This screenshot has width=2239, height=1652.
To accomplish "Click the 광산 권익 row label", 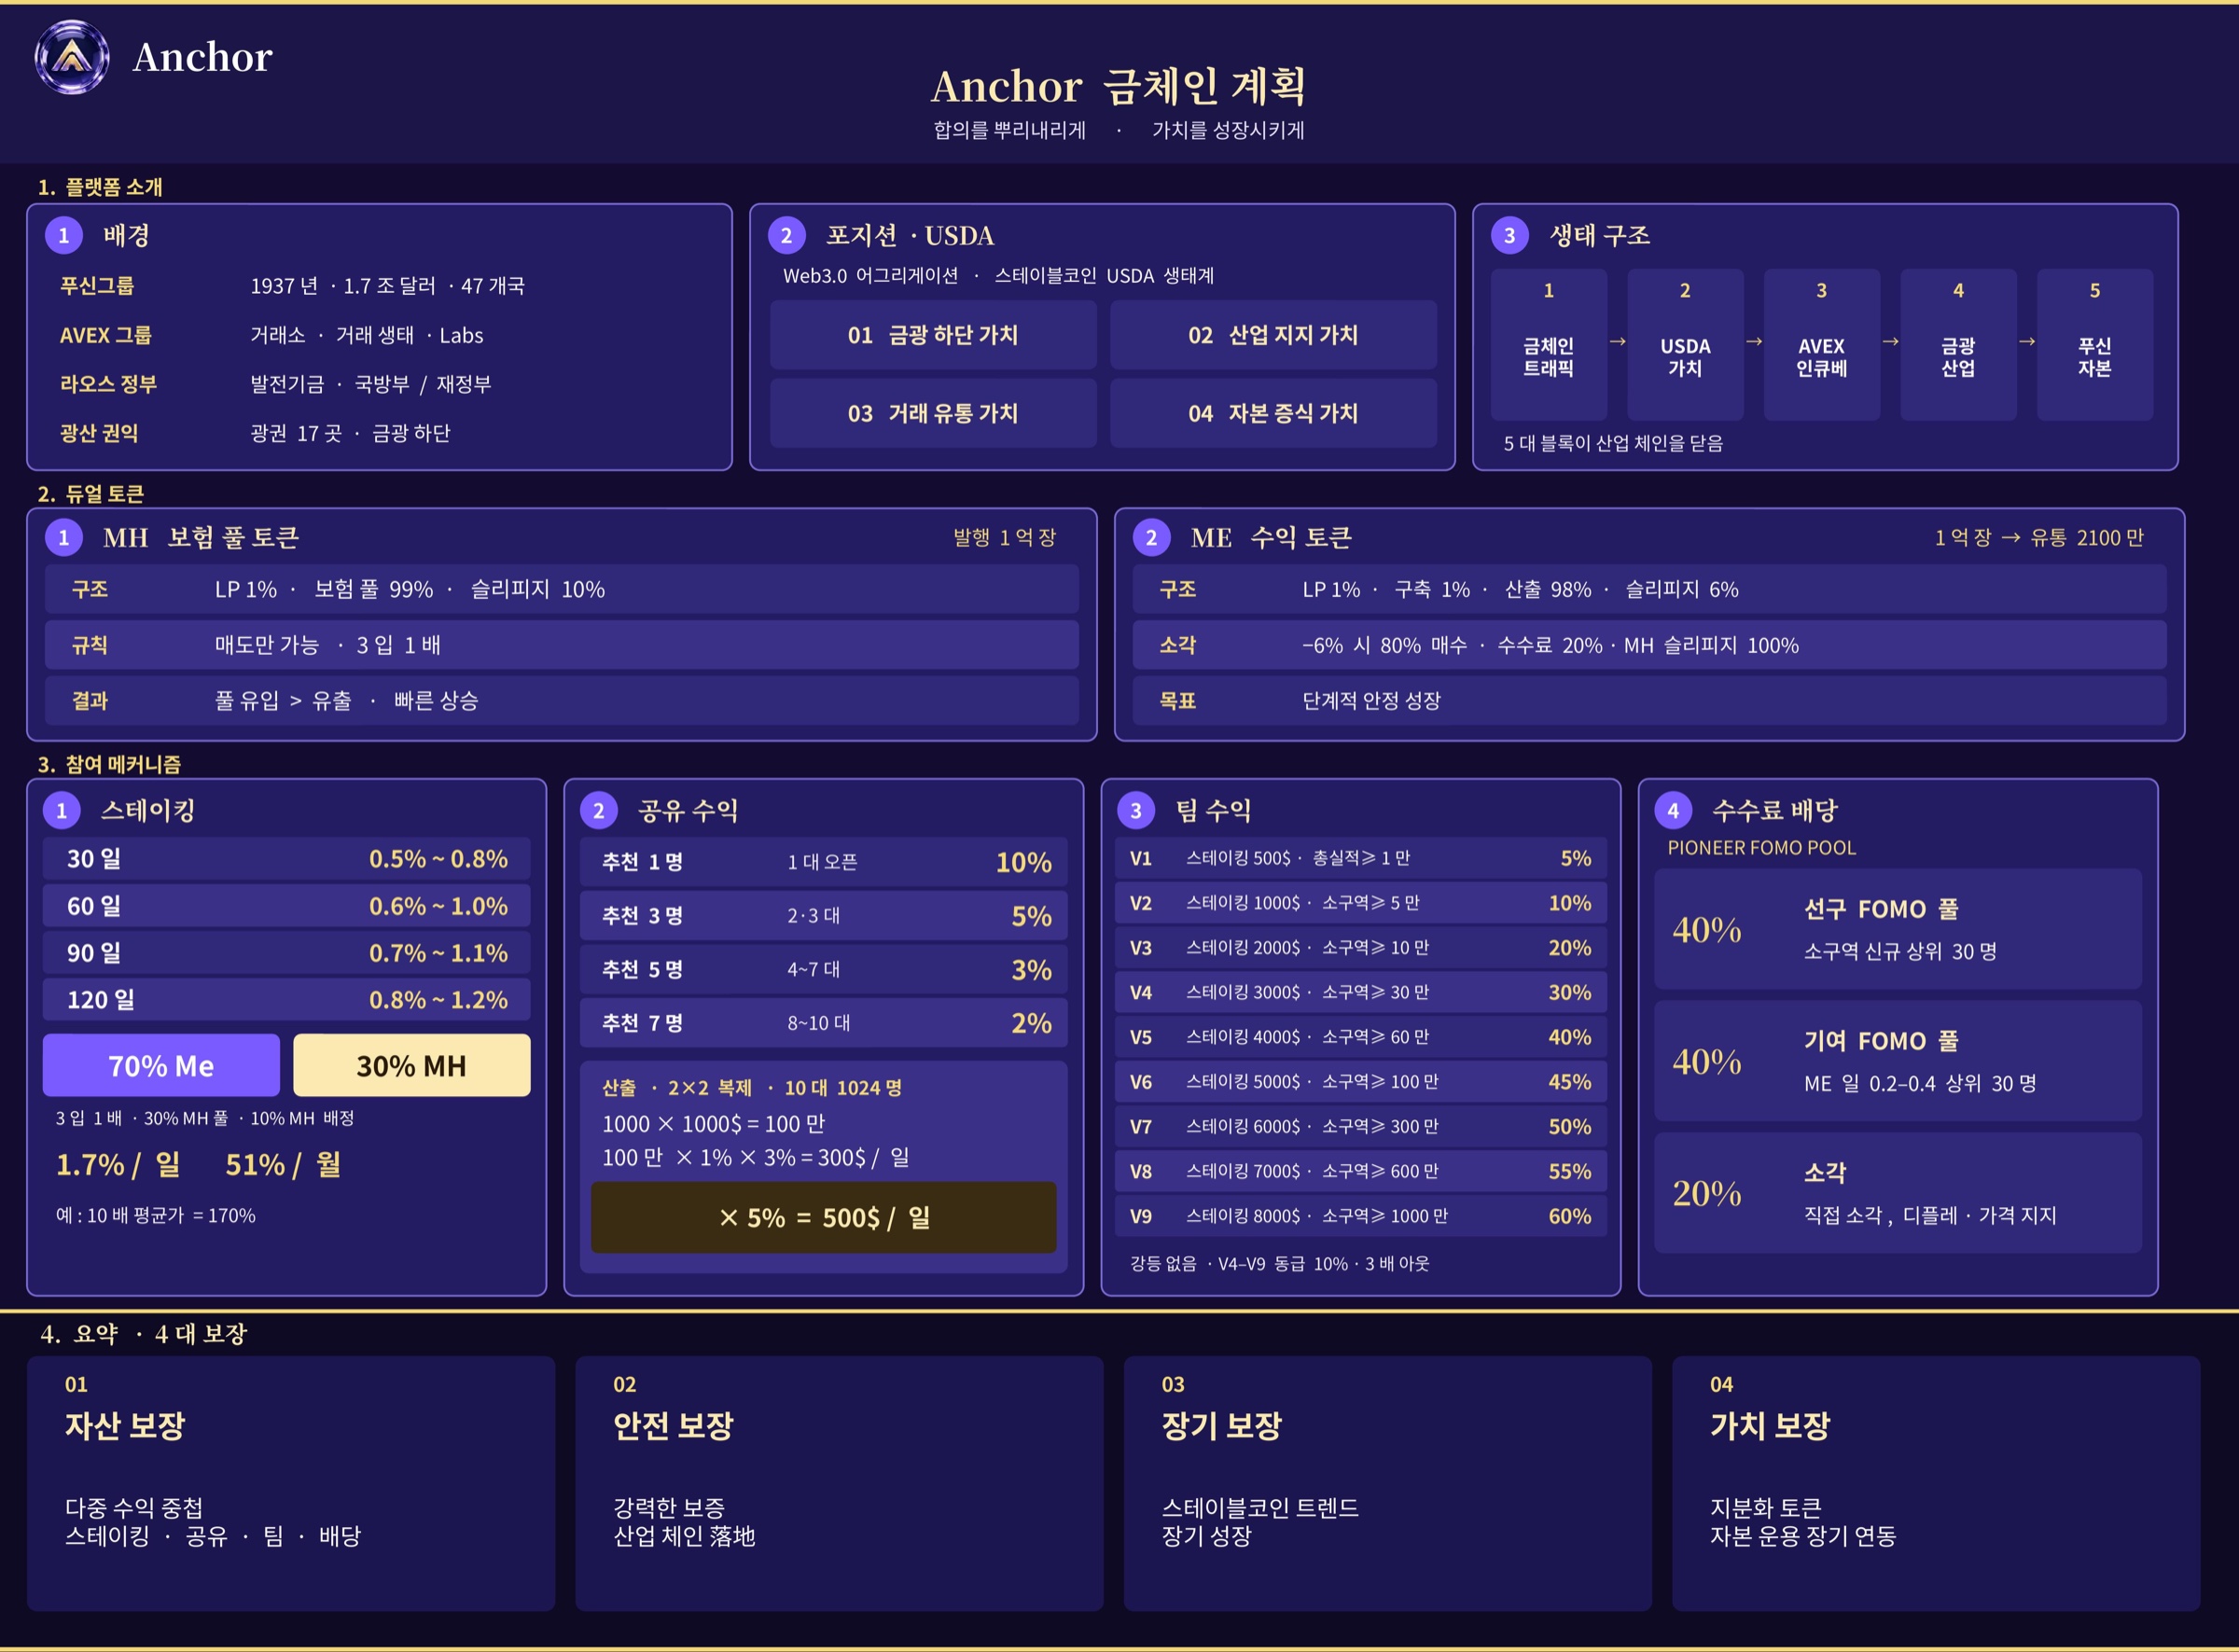I will 99,433.
